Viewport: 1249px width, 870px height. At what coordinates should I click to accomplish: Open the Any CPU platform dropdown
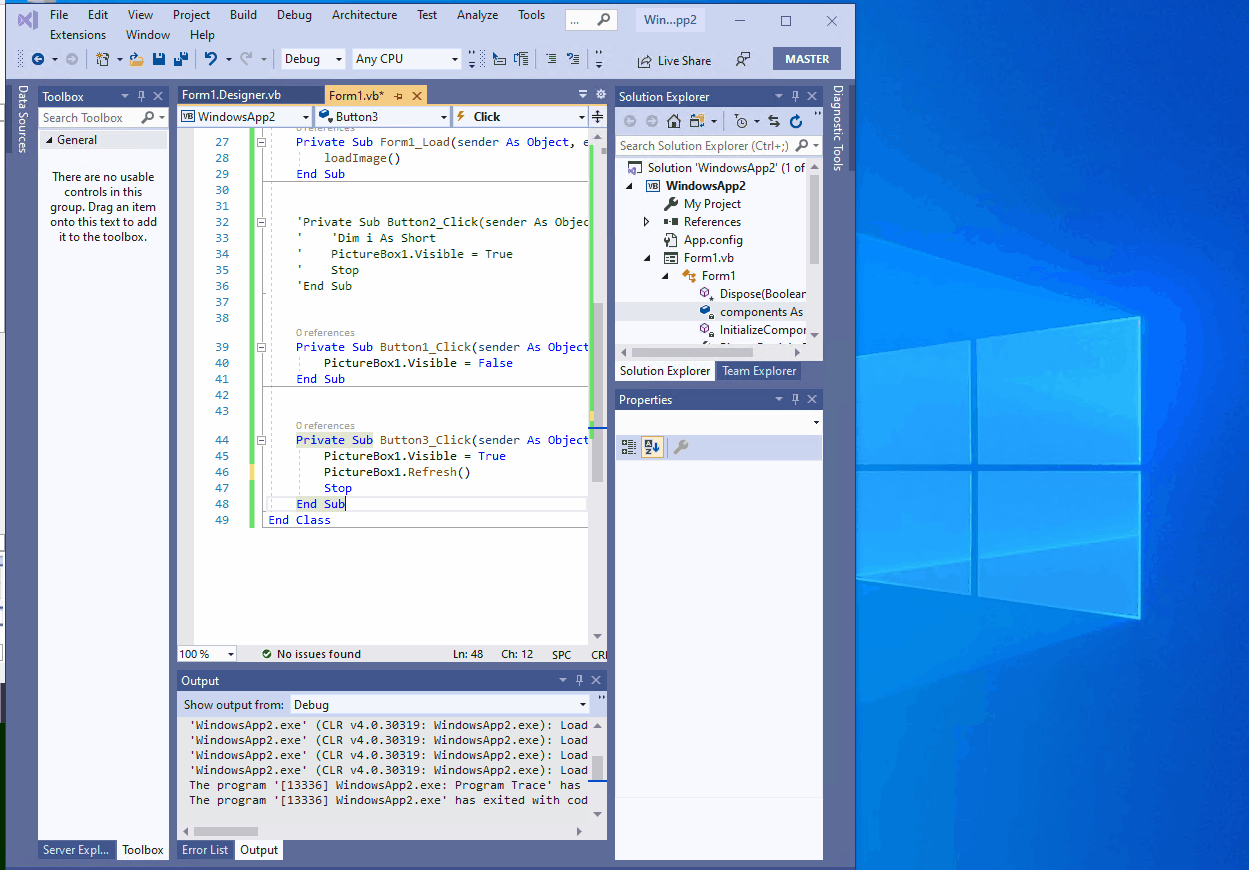click(406, 59)
